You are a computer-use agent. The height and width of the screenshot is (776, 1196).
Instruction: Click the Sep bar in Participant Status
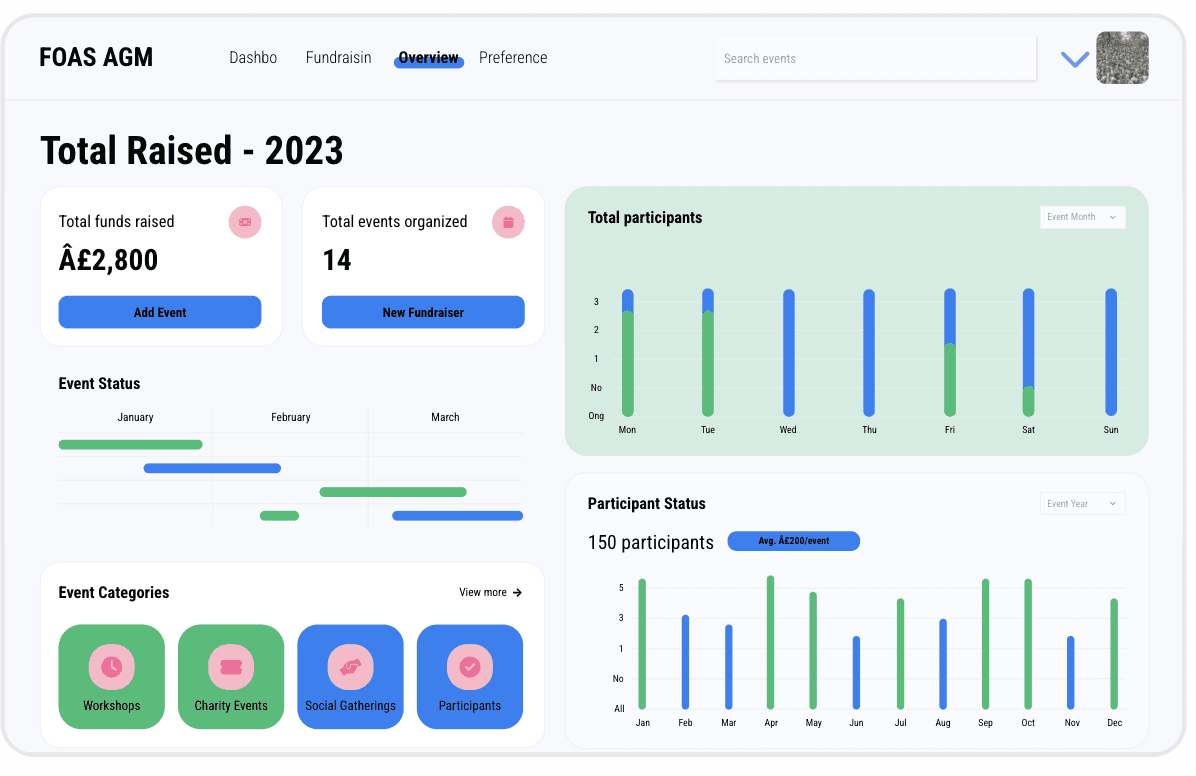click(x=985, y=644)
